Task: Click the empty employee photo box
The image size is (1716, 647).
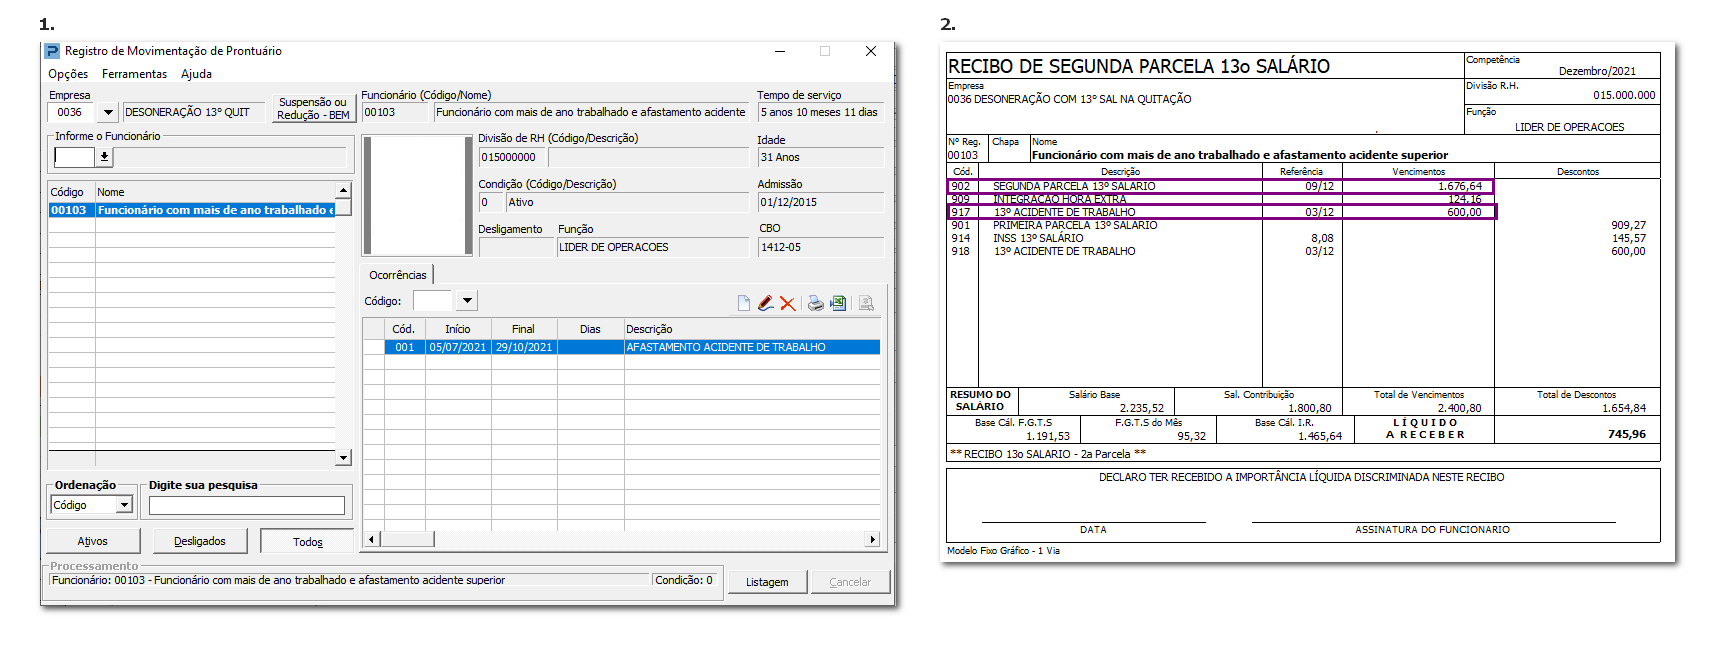Action: point(418,196)
